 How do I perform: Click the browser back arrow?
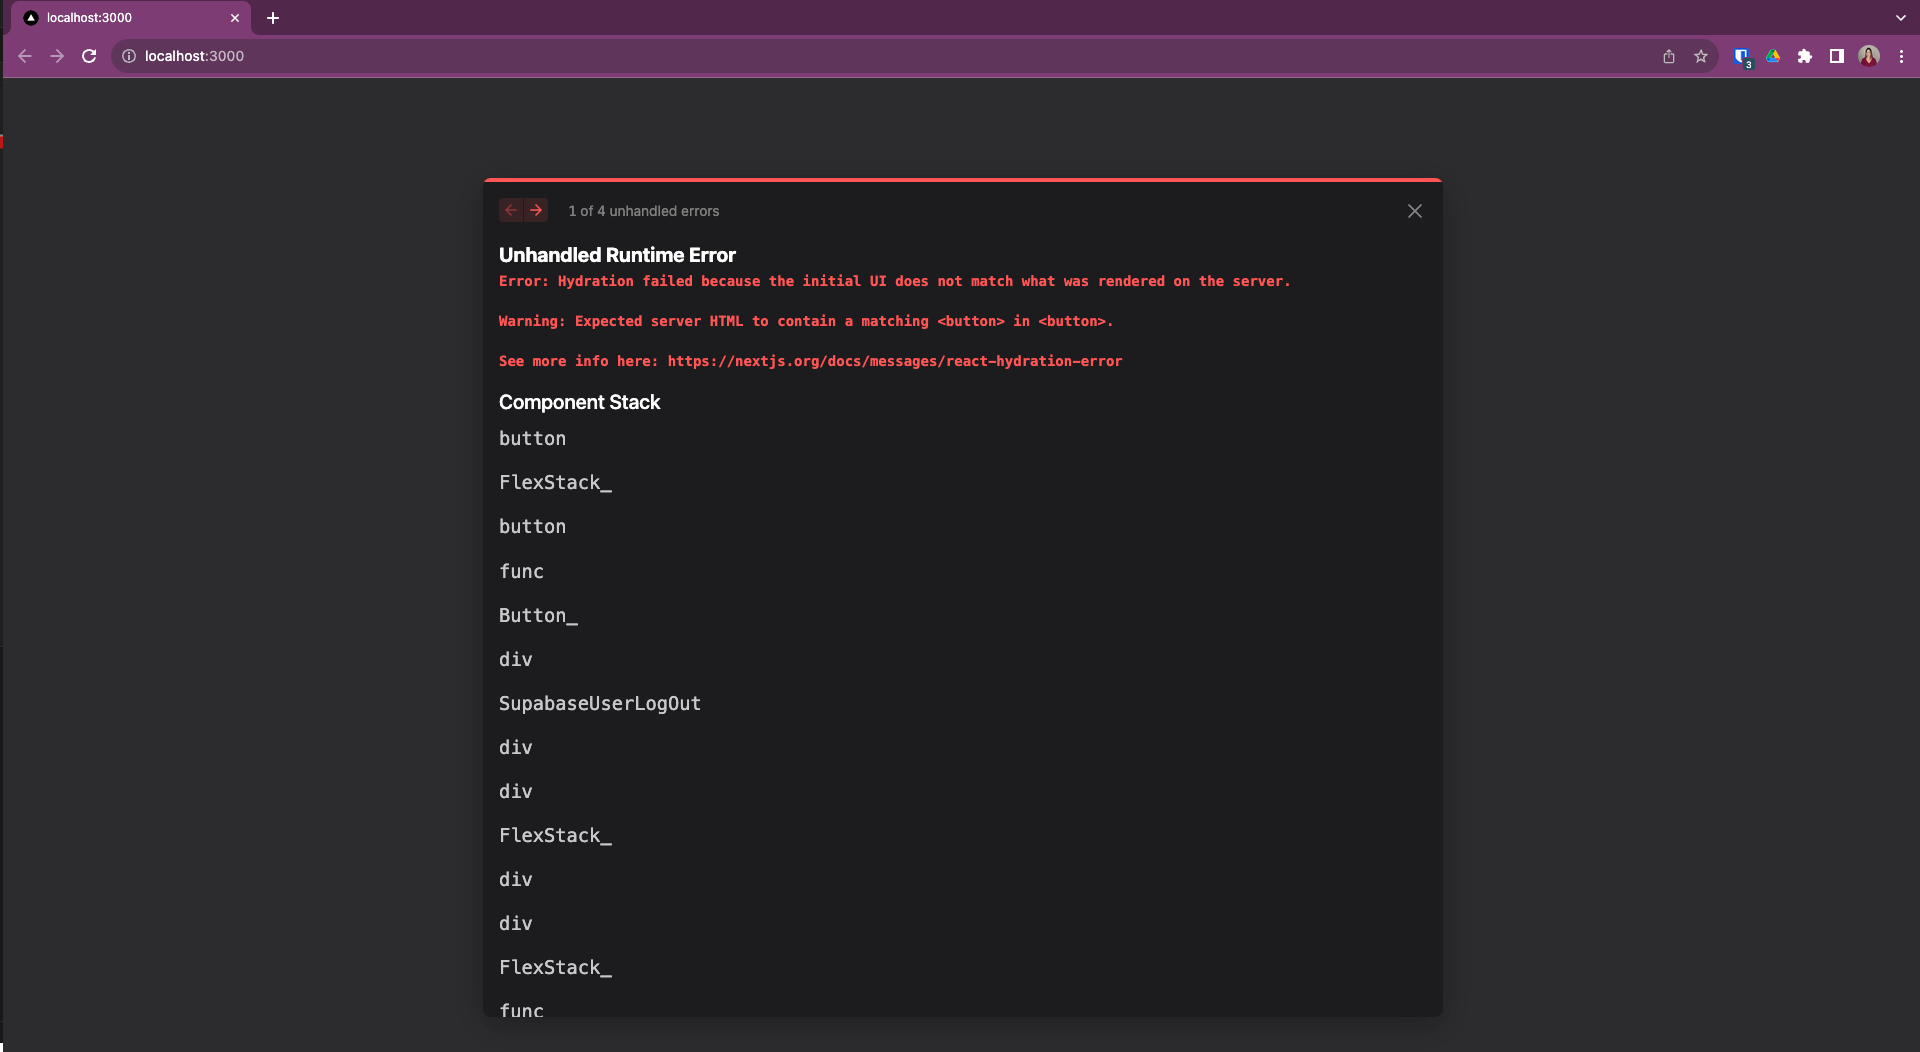pos(25,56)
